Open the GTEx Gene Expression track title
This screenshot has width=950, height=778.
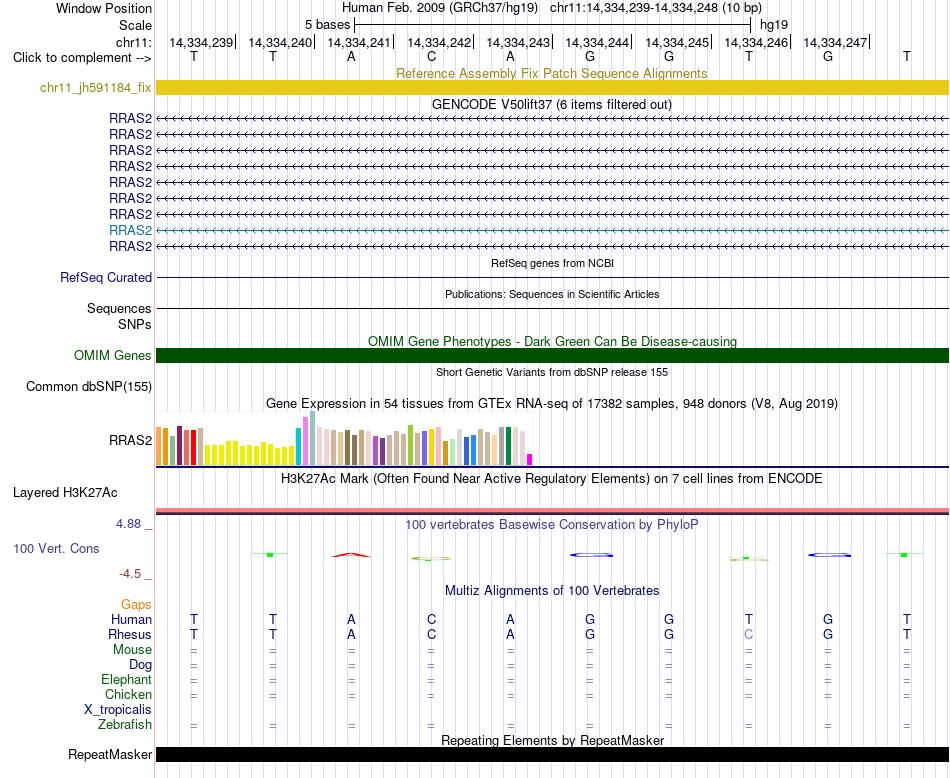tap(552, 404)
